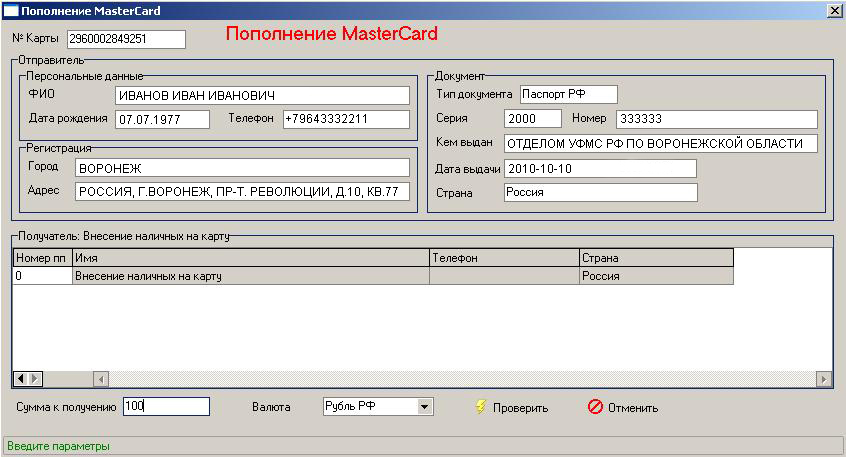Click the horizontal scrollbar left arrow
Image resolution: width=846 pixels, height=457 pixels.
click(x=101, y=379)
